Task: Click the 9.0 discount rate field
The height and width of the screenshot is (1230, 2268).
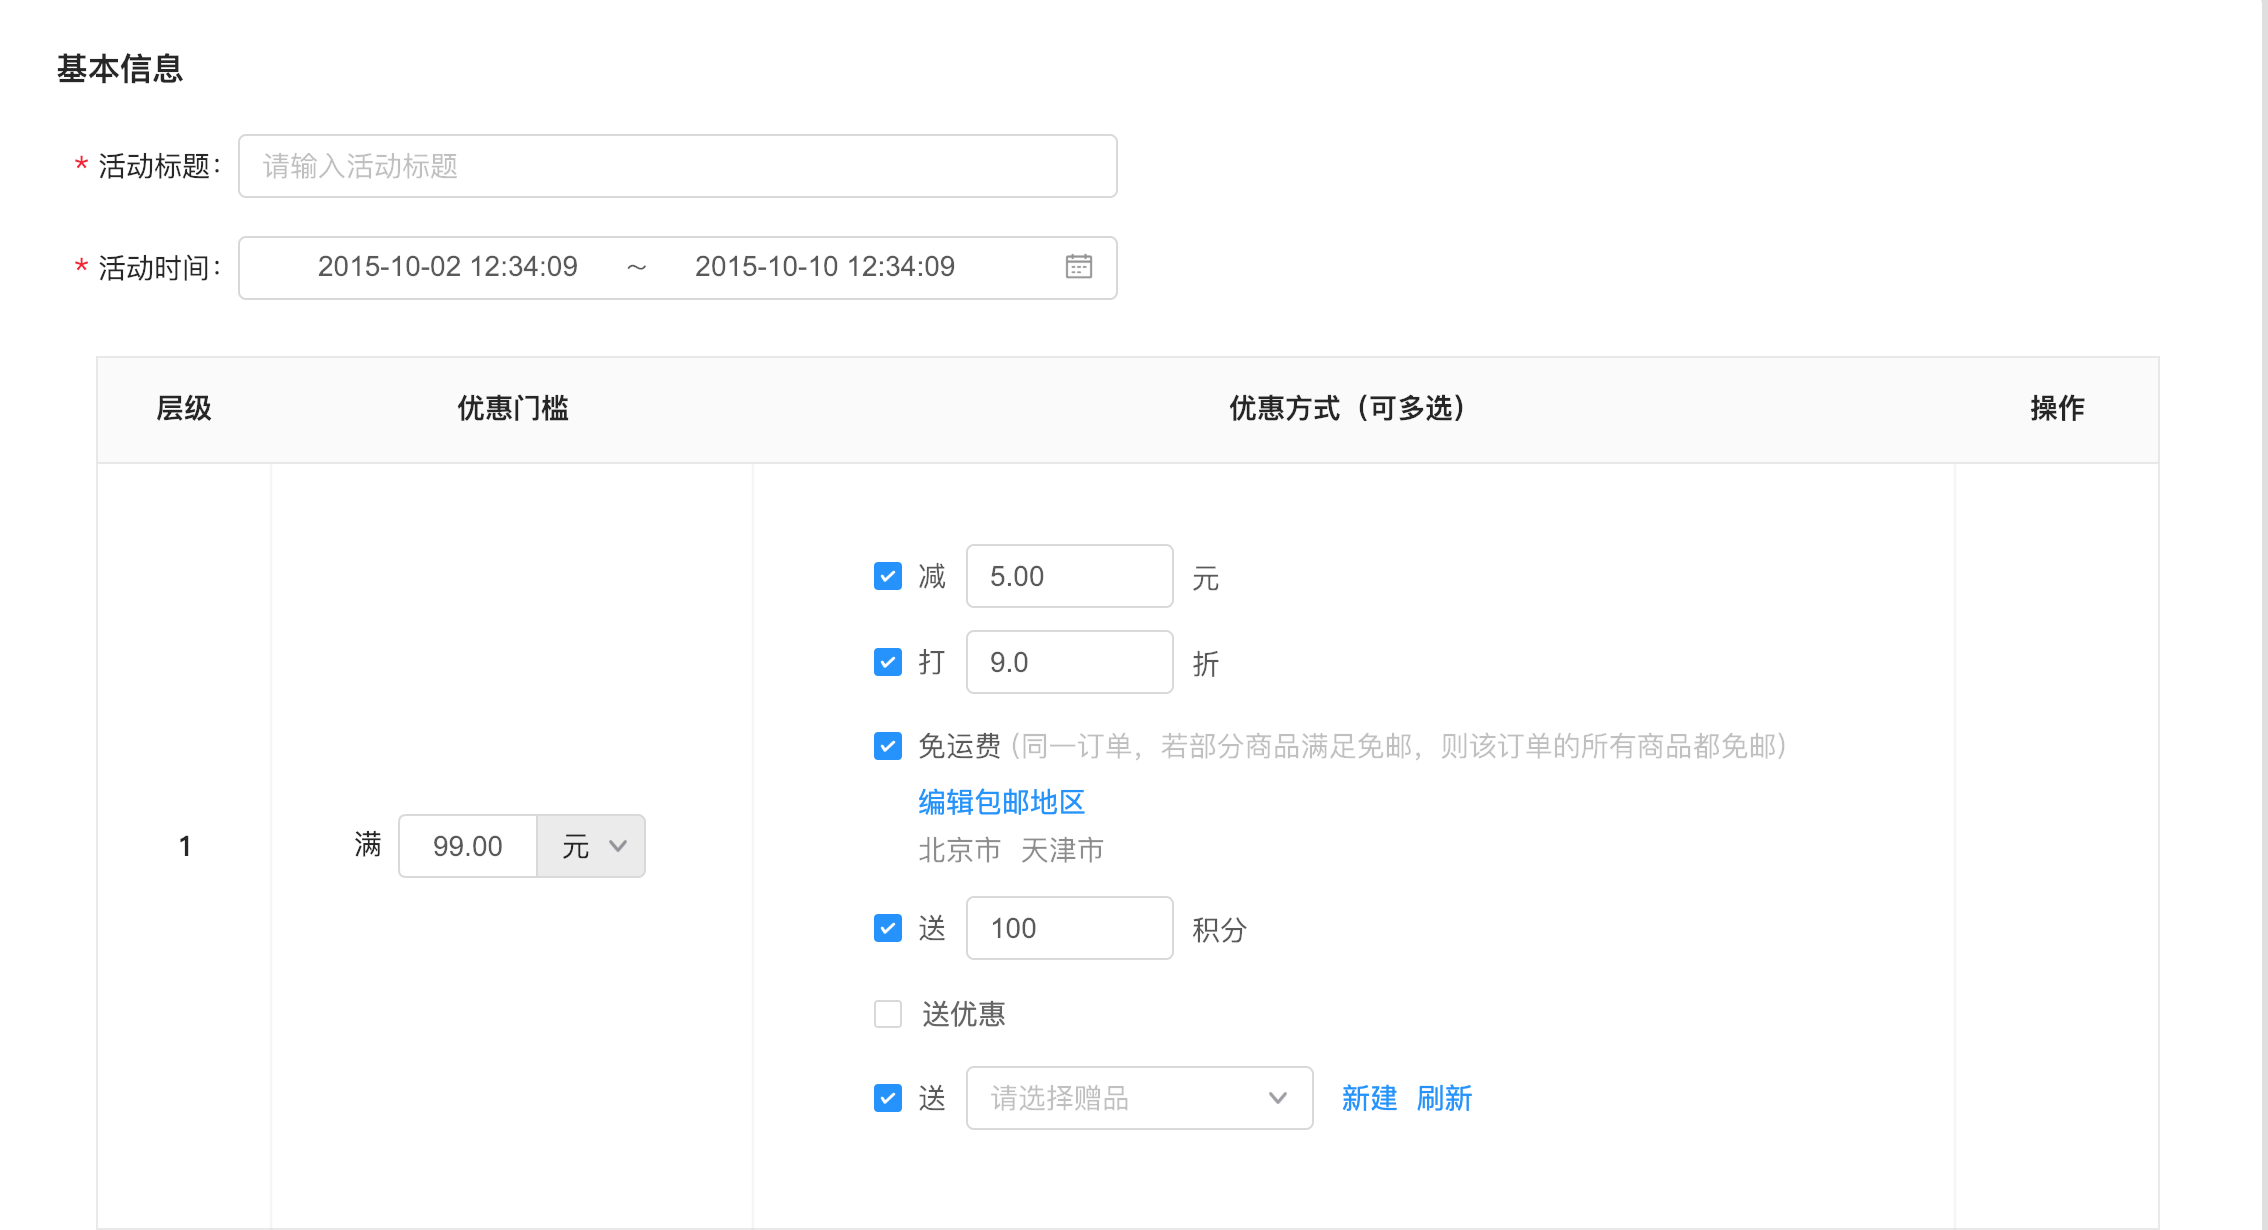Action: pos(1068,662)
